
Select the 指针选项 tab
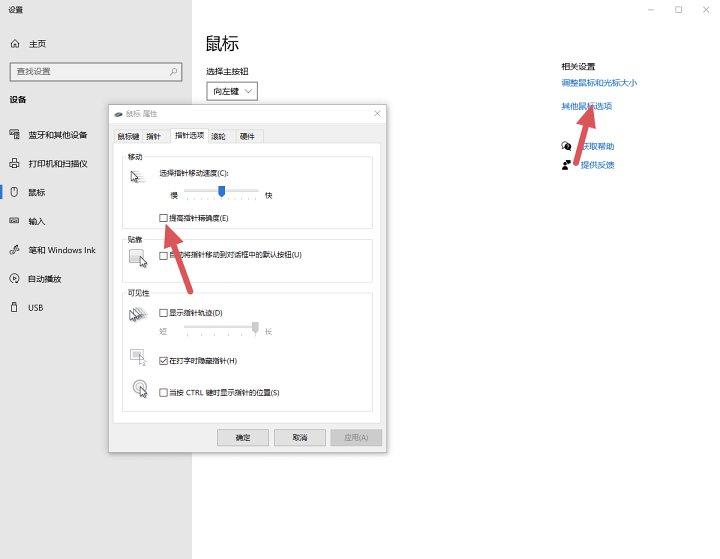point(189,136)
